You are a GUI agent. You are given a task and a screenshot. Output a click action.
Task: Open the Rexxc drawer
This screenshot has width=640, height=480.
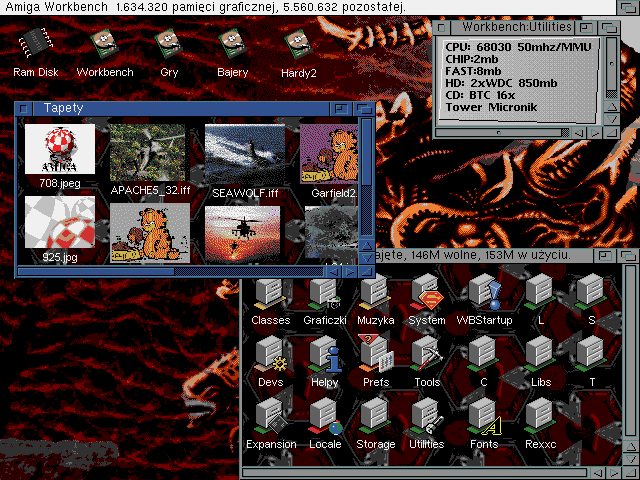pos(541,417)
